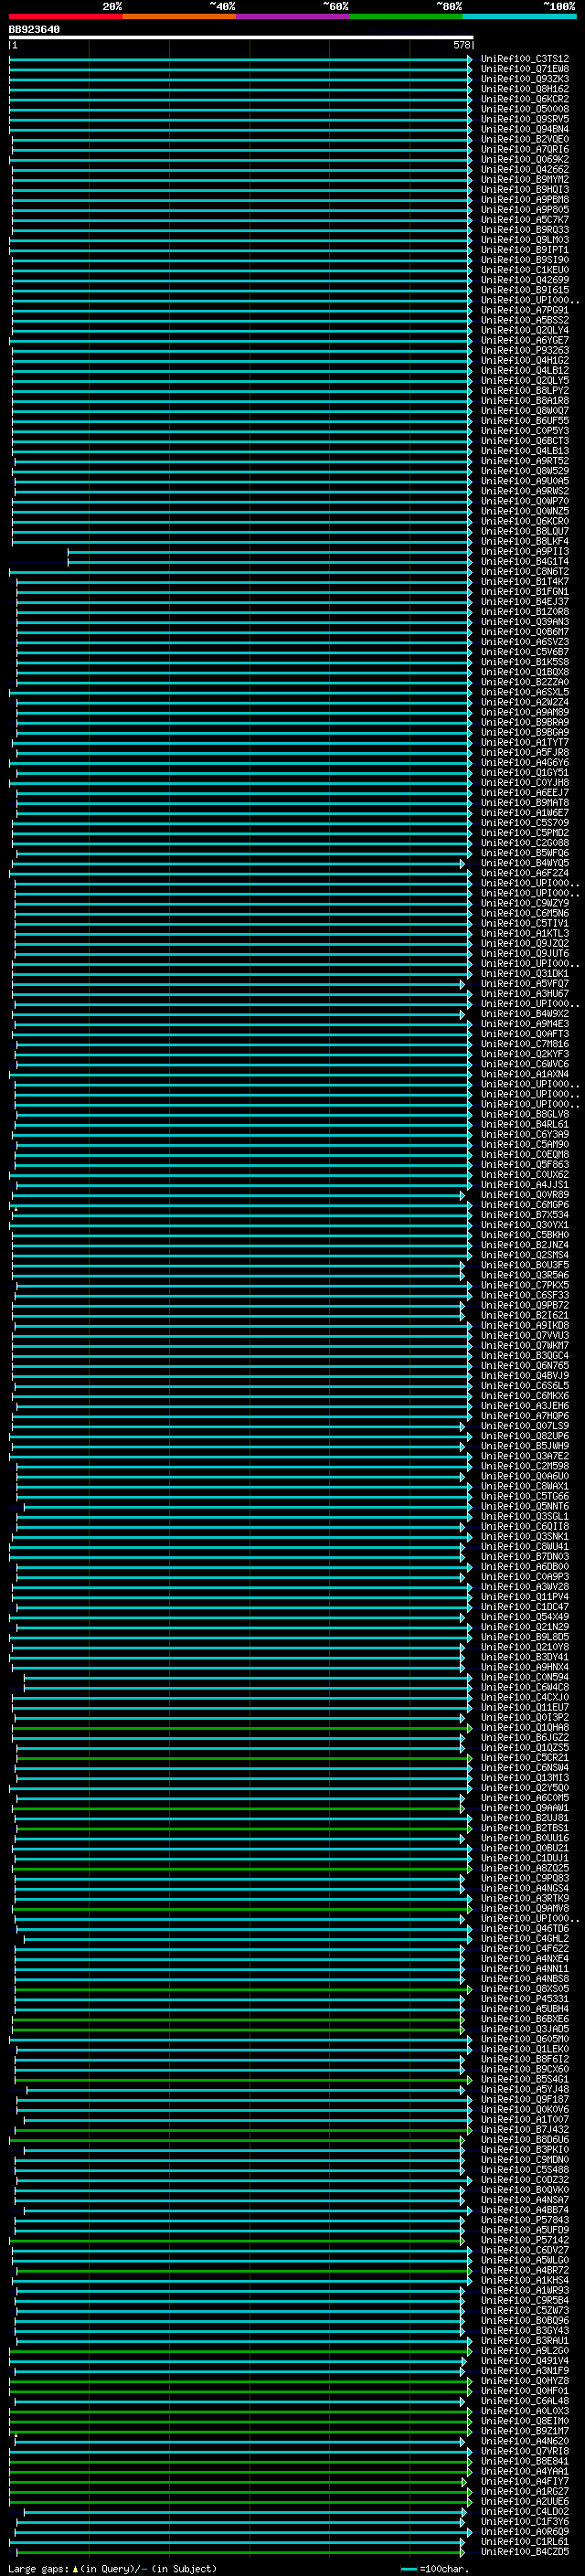Select hit UniRef100_B7DN03

pos(524,1556)
